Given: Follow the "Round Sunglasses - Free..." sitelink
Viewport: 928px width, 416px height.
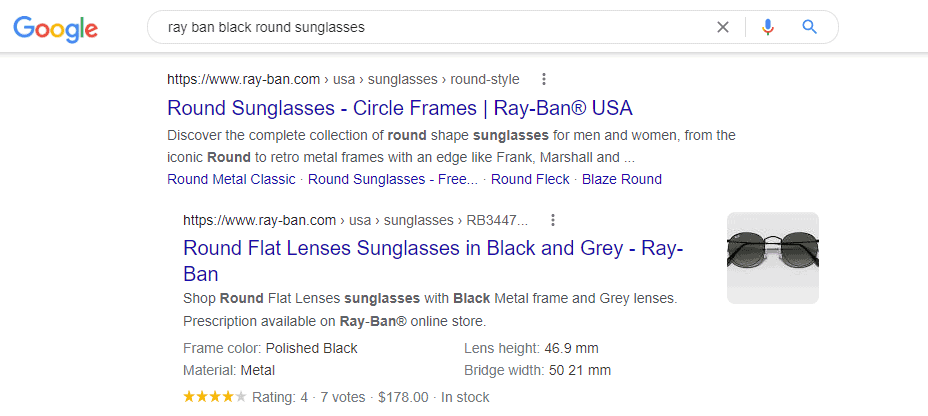Looking at the screenshot, I should click(x=393, y=179).
